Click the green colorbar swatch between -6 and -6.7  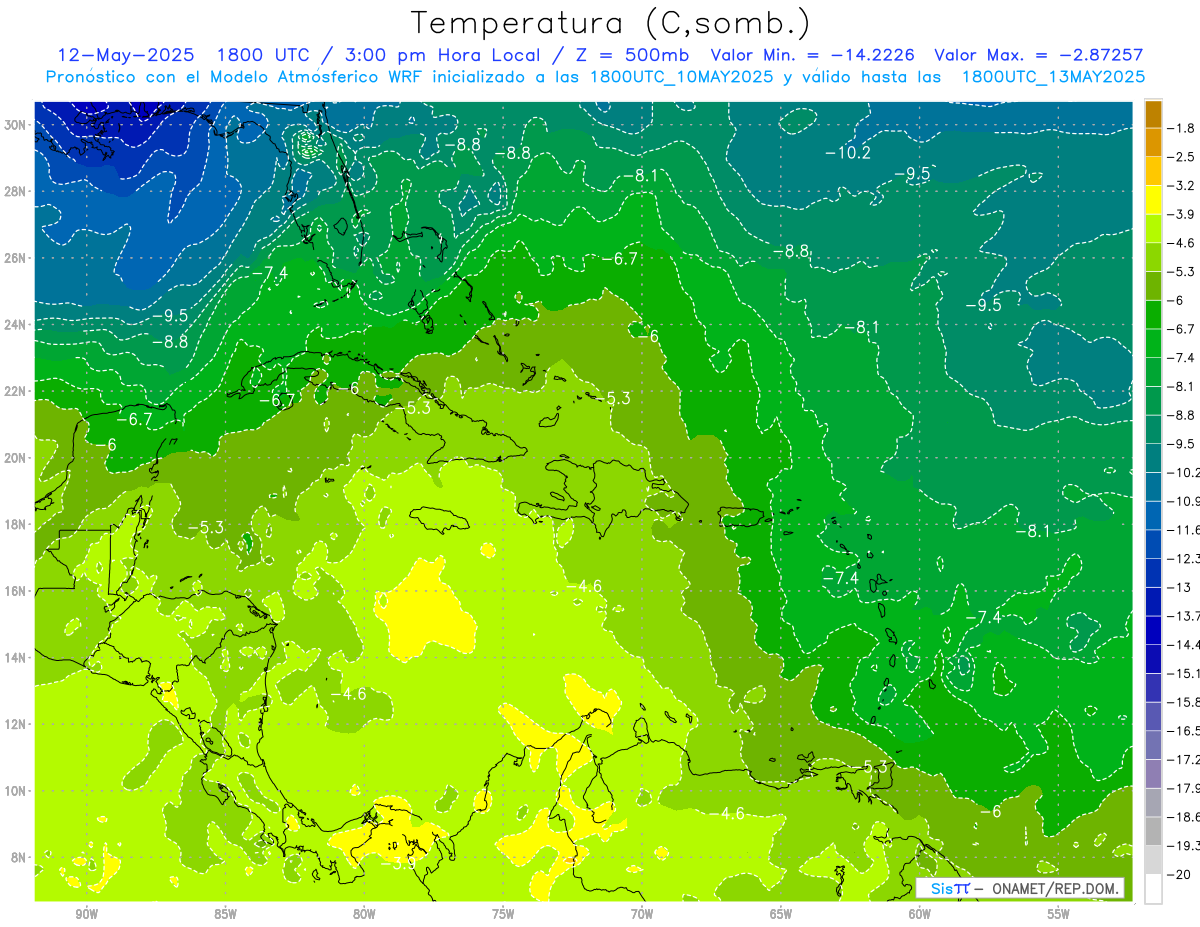point(1153,315)
